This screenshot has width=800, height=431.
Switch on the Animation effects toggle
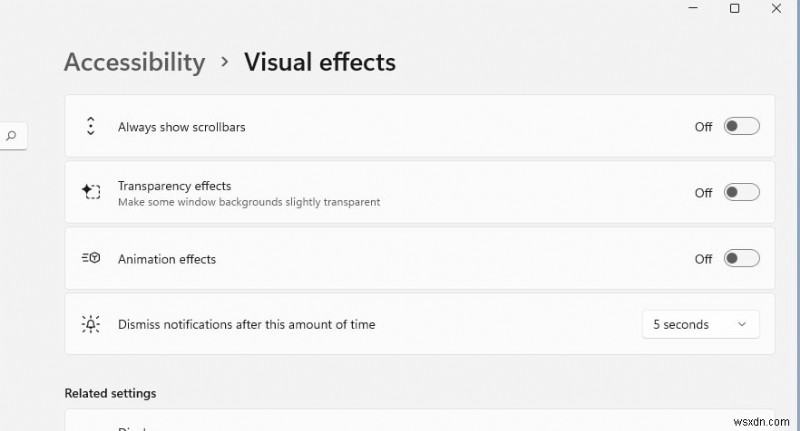(742, 258)
